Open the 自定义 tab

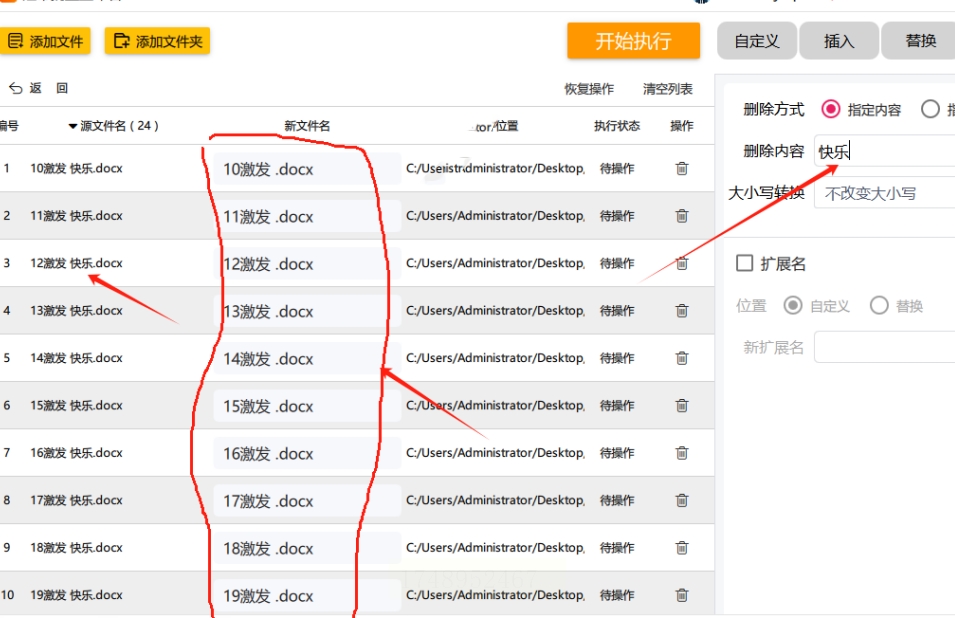click(x=756, y=41)
